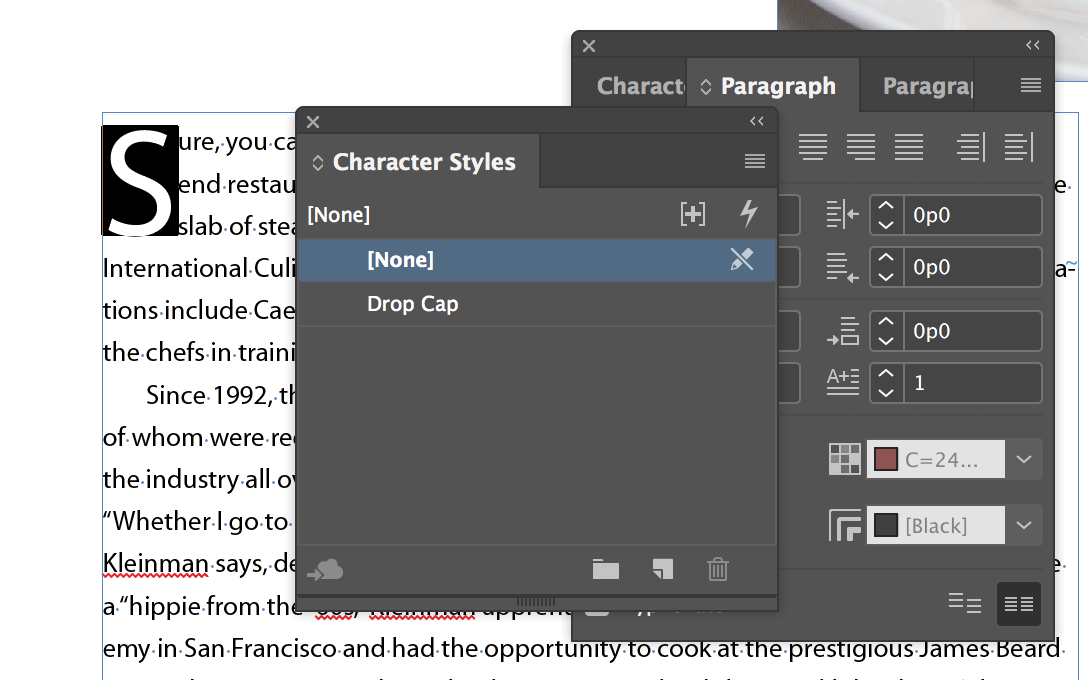The width and height of the screenshot is (1088, 680).
Task: Delete selected style with trash icon
Action: pos(717,570)
